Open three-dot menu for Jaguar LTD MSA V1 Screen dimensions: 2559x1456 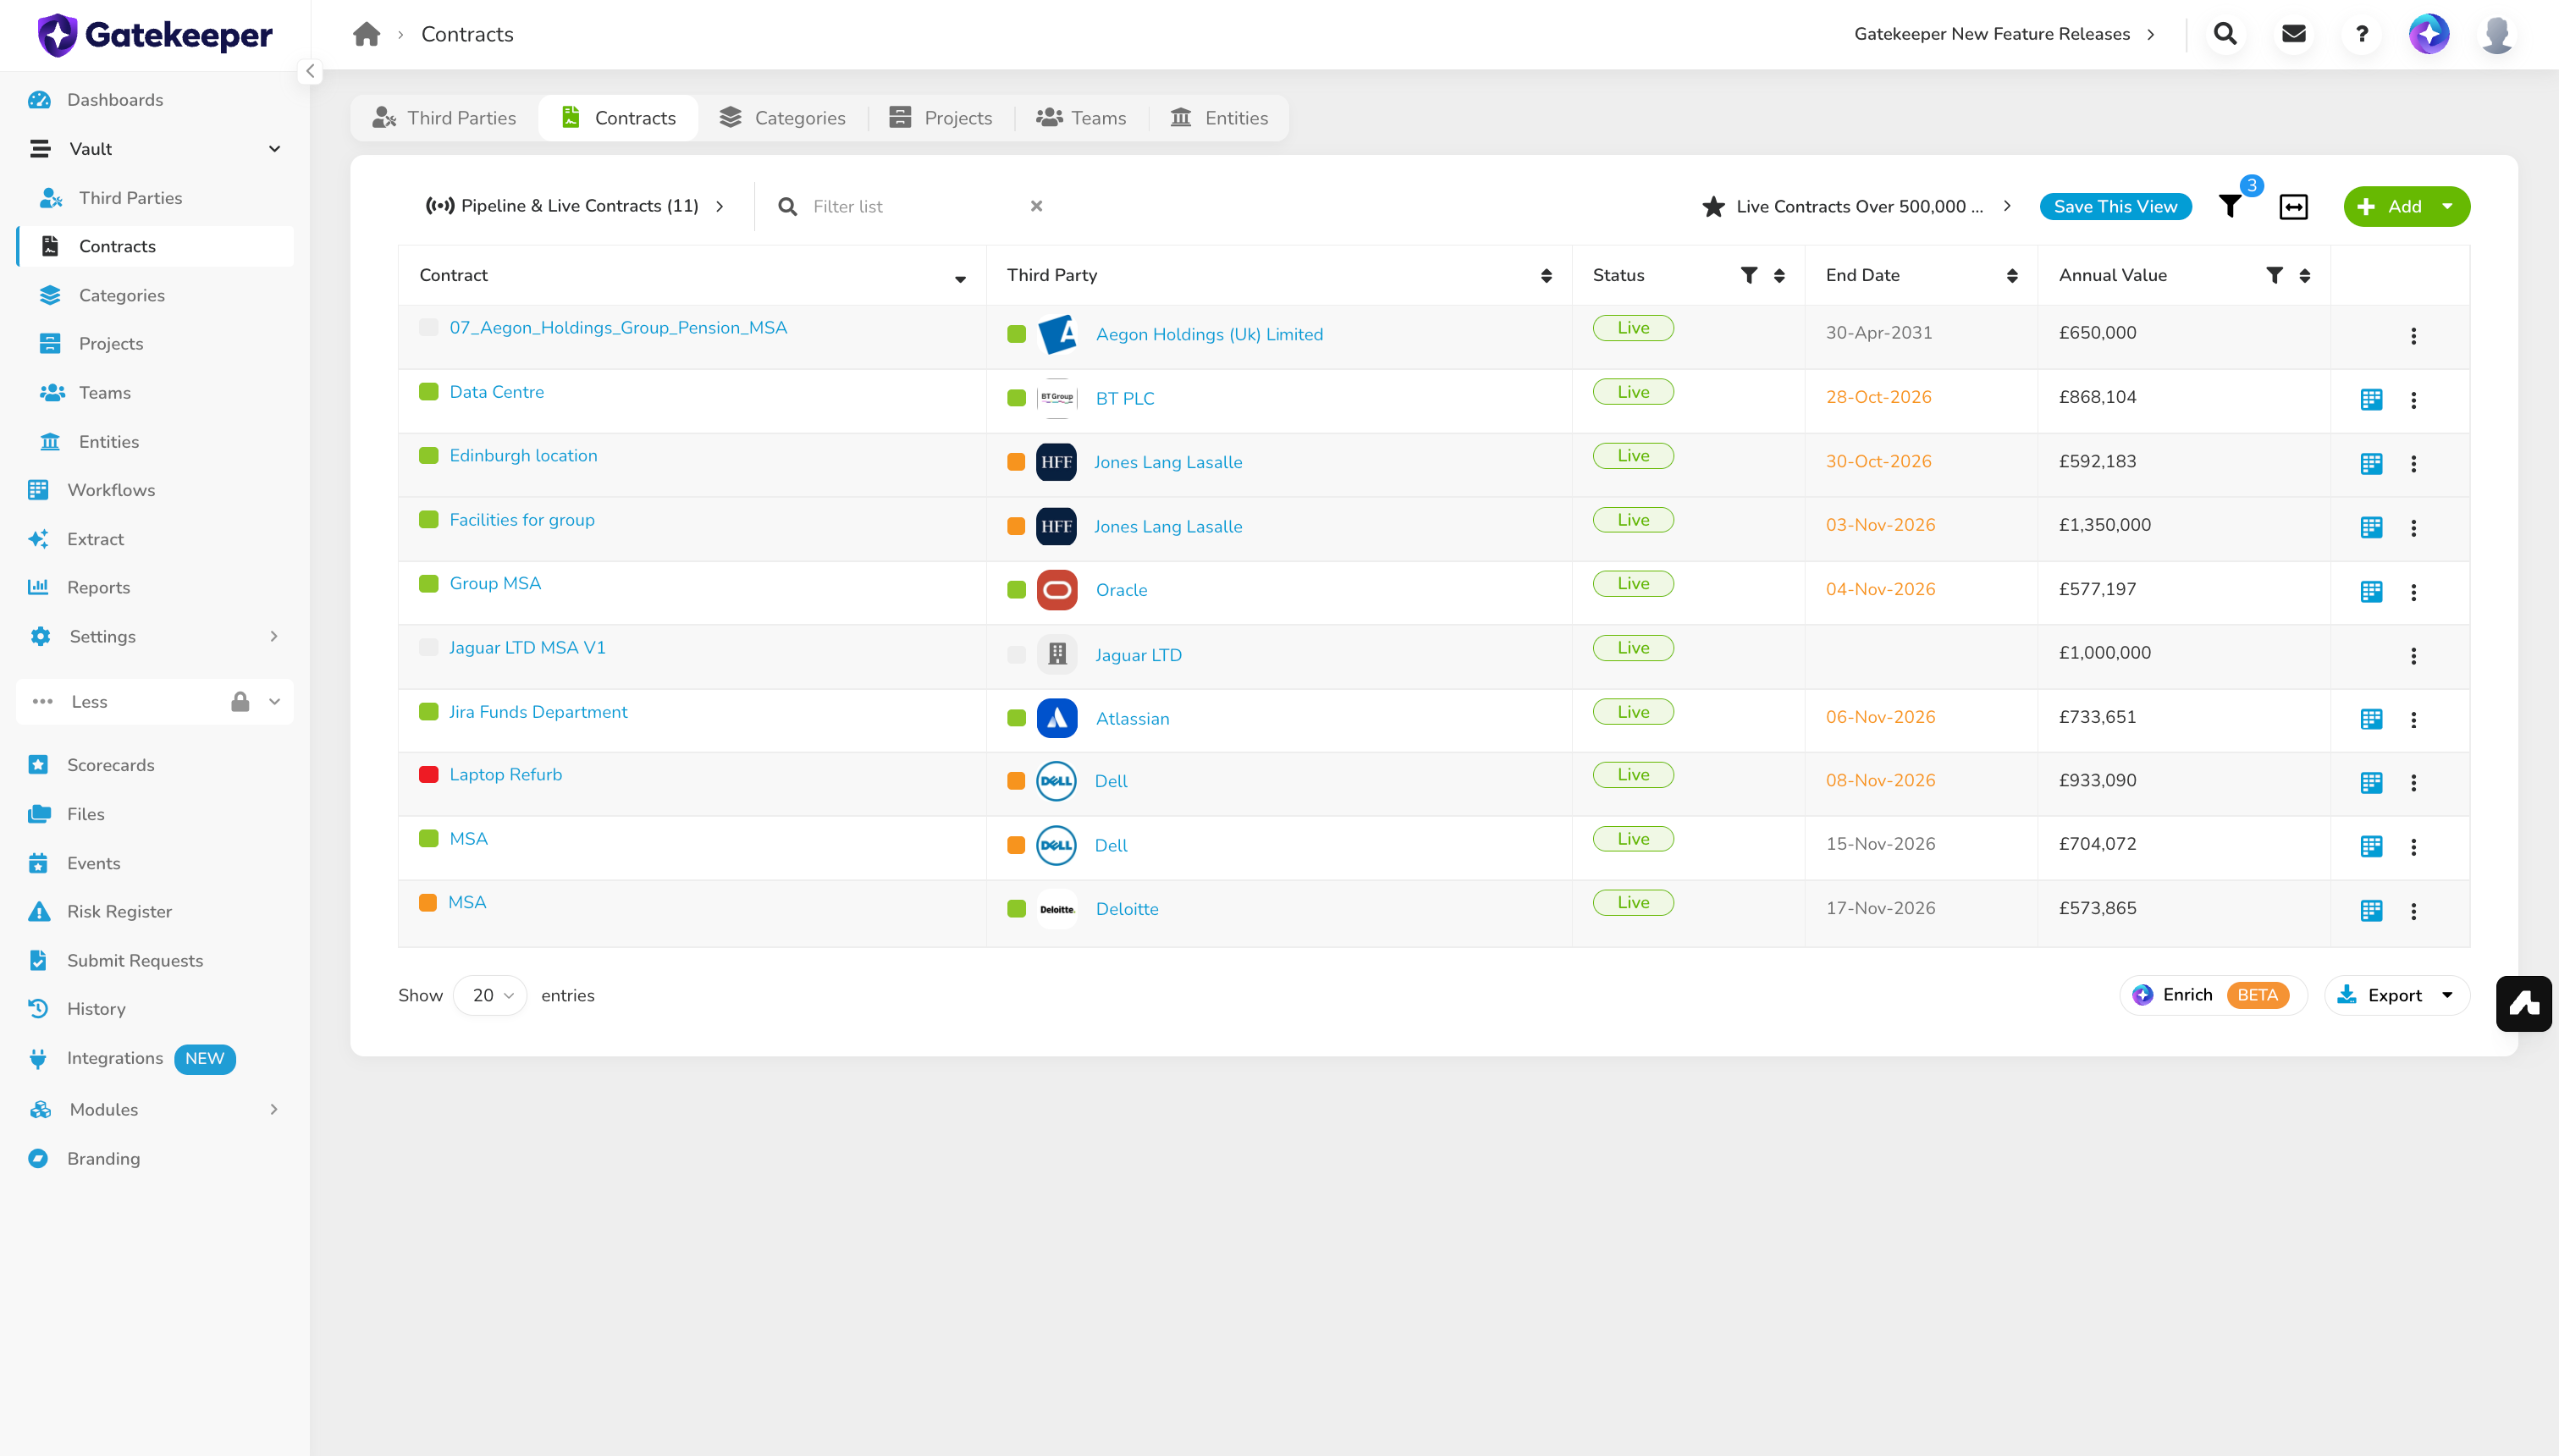tap(2413, 655)
